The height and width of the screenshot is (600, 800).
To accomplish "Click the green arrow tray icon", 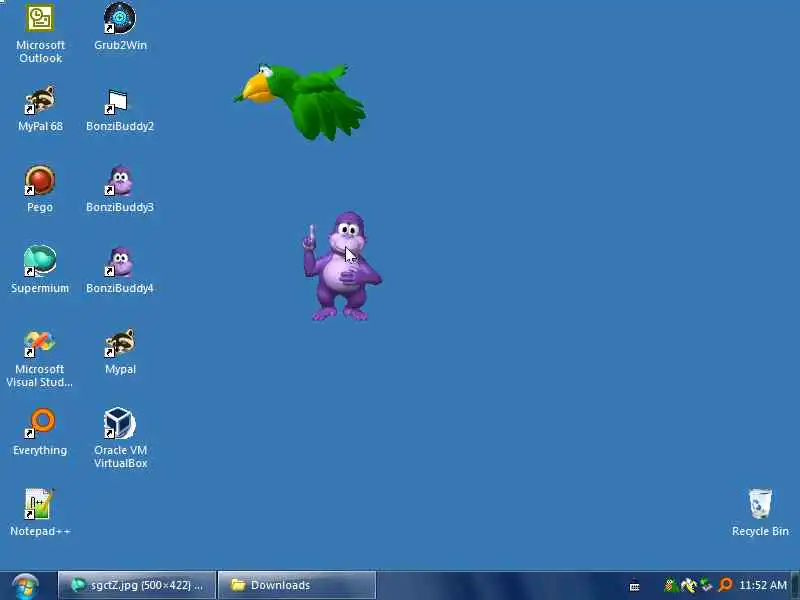I will click(706, 585).
